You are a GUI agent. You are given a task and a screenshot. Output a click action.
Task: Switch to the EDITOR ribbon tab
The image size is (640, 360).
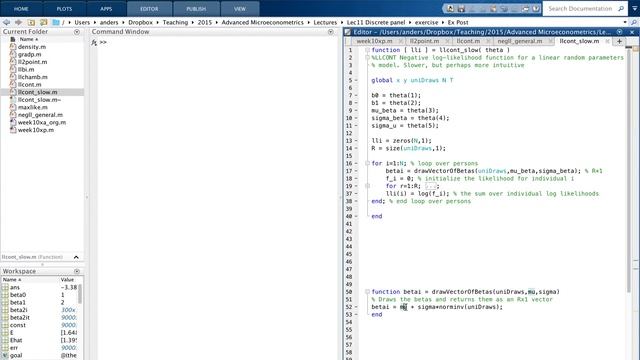[149, 9]
